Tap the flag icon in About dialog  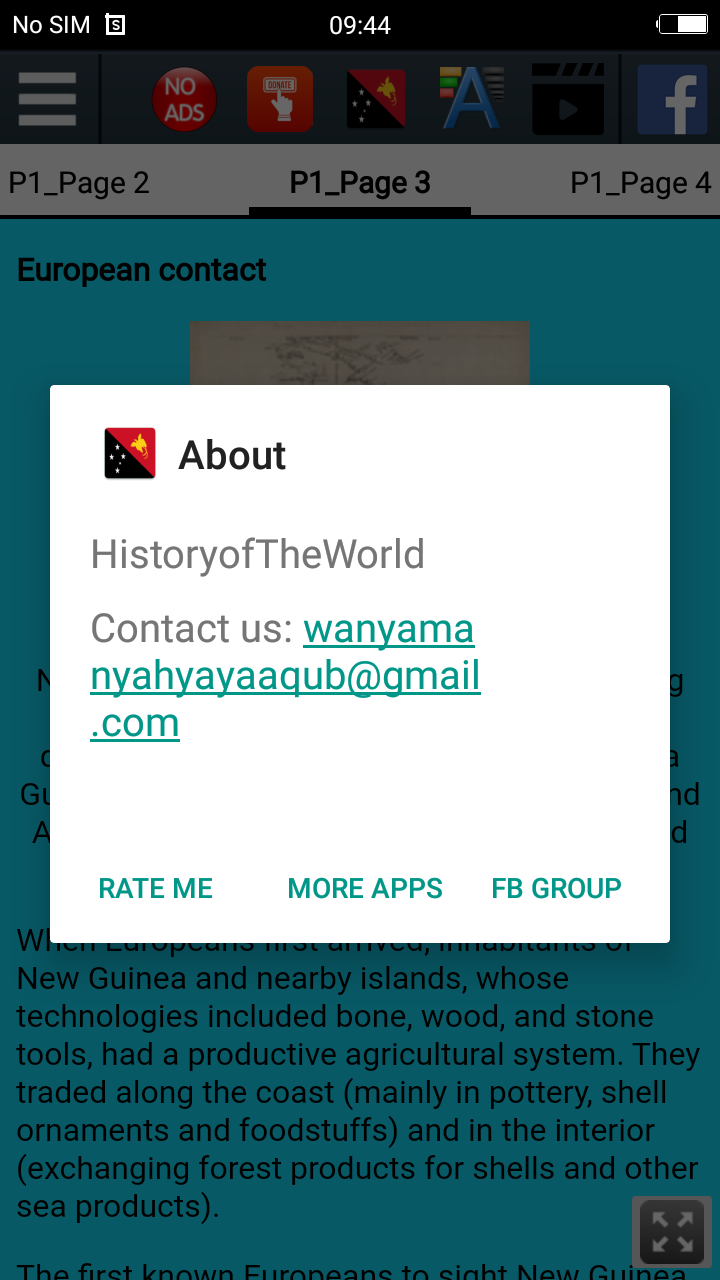[x=130, y=454]
